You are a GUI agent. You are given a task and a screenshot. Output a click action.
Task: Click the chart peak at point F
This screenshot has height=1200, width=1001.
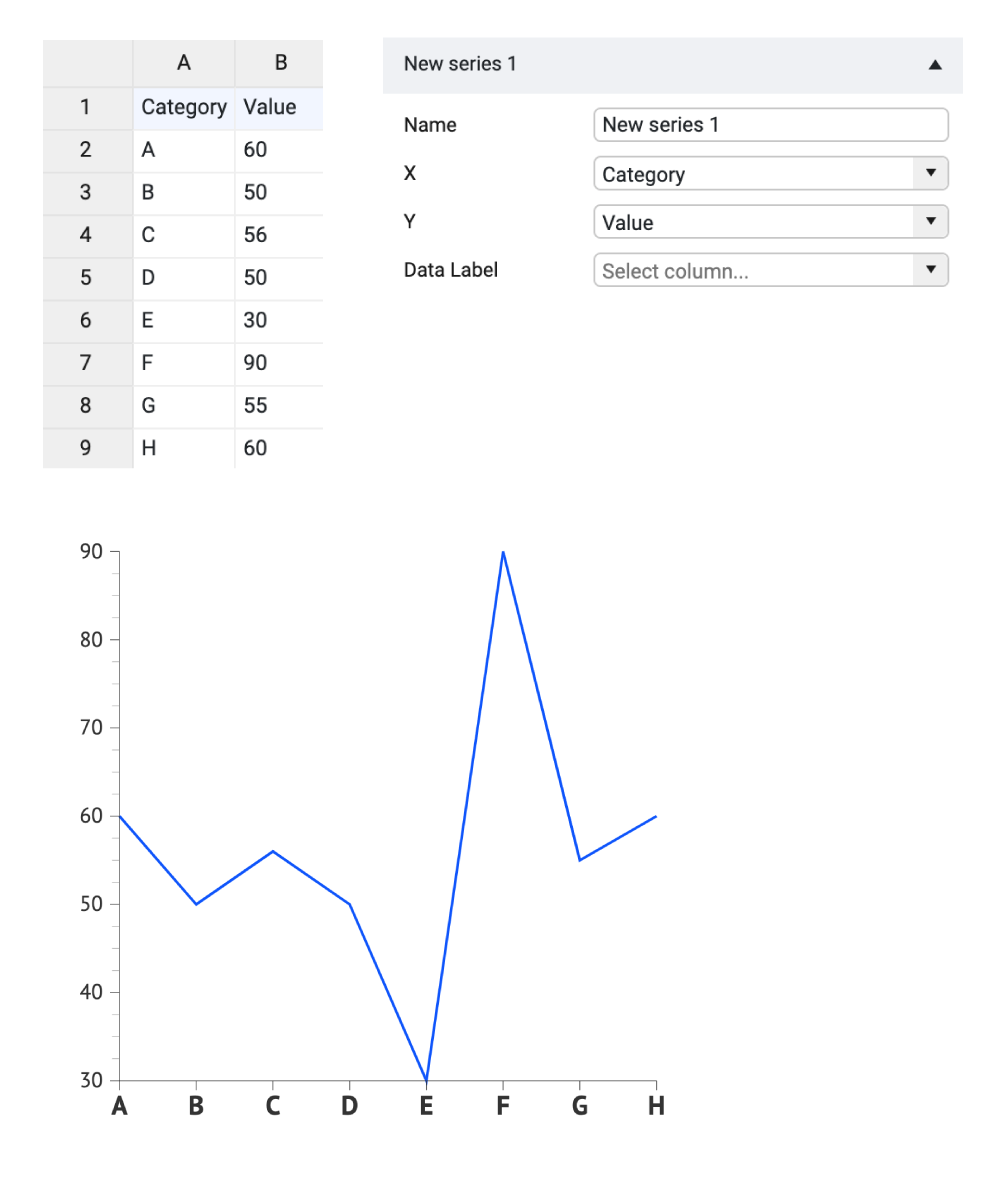503,551
